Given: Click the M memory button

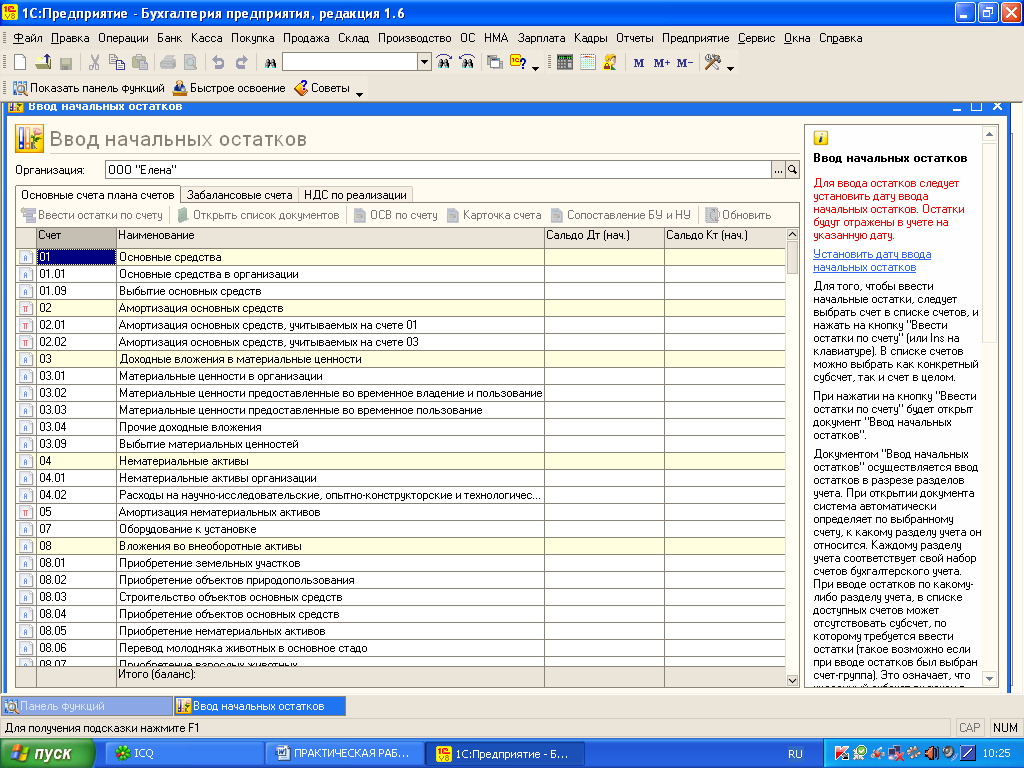Looking at the screenshot, I should [639, 63].
